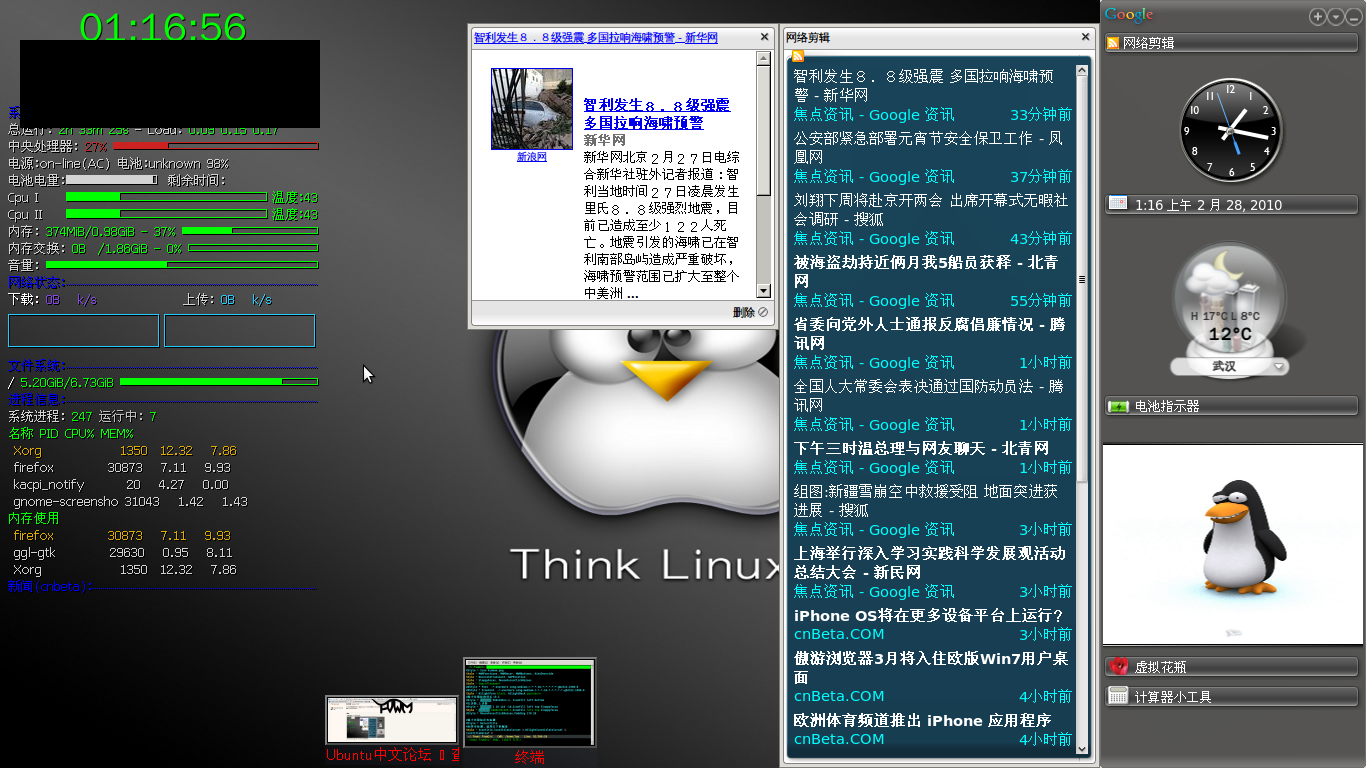Click the up arrow of article popup scrollbar

coord(764,58)
